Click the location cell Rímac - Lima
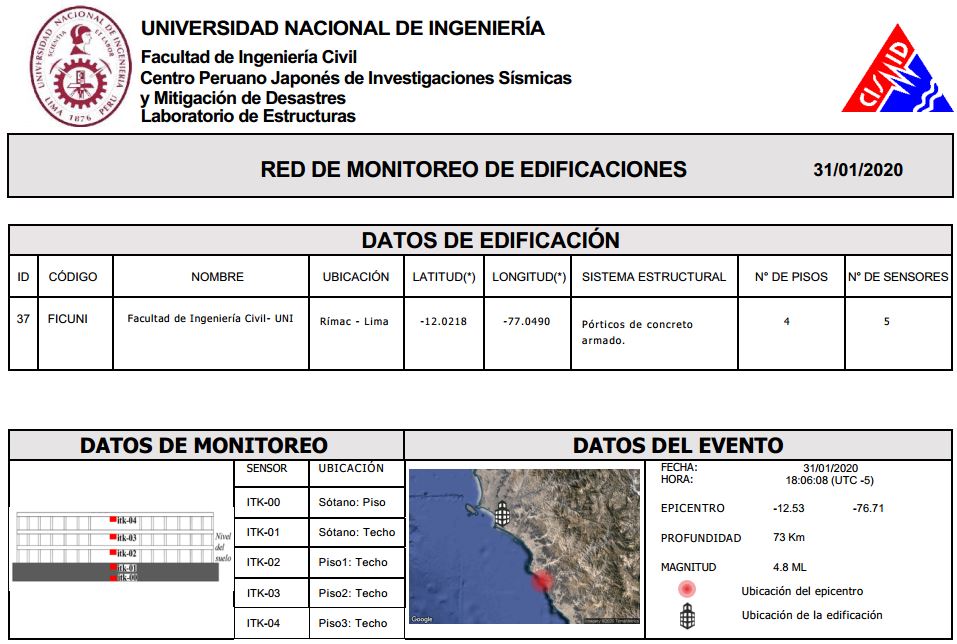This screenshot has height=644, width=957. [x=354, y=321]
